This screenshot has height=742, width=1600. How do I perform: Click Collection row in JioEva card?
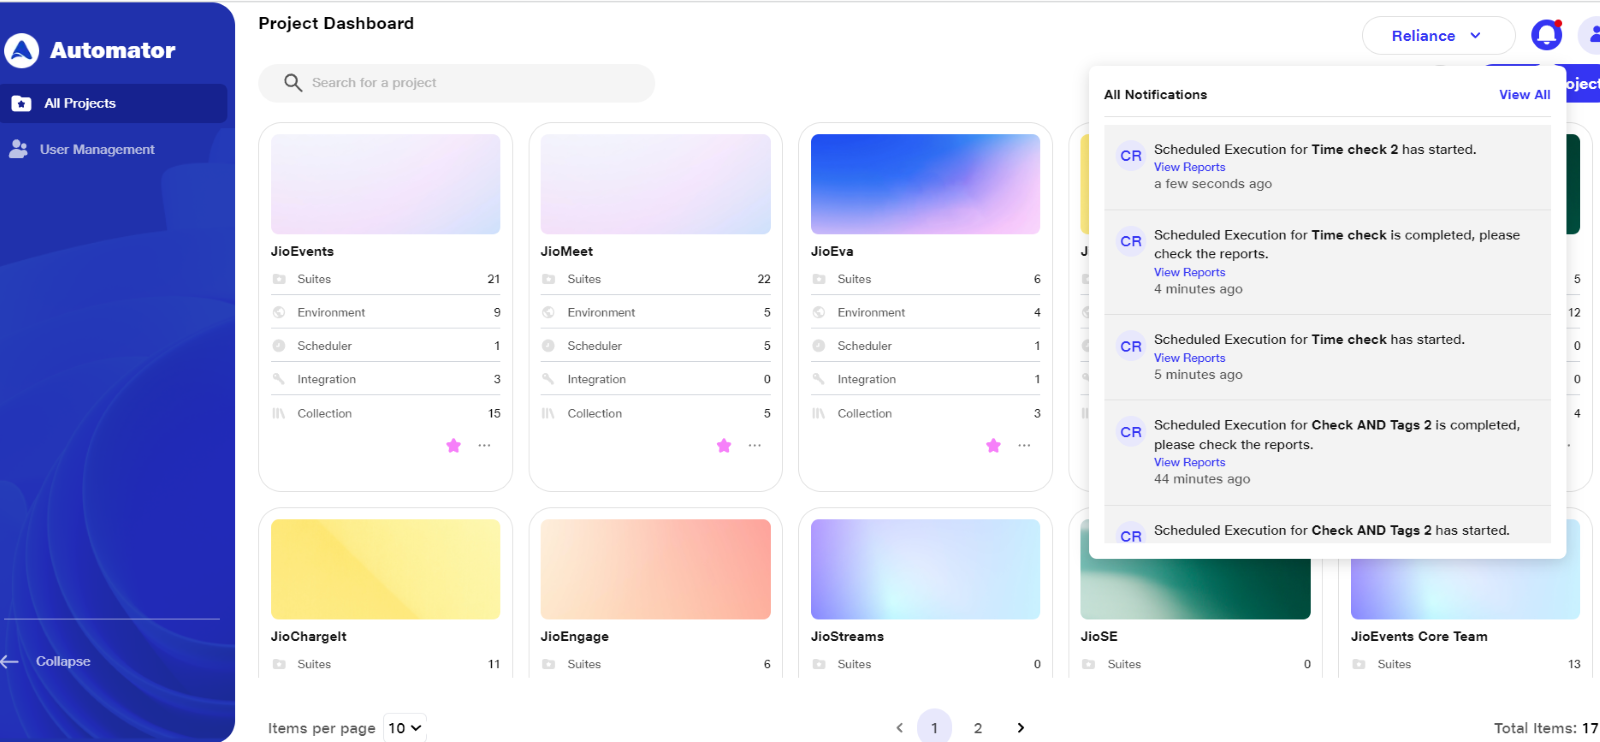pyautogui.click(x=925, y=413)
